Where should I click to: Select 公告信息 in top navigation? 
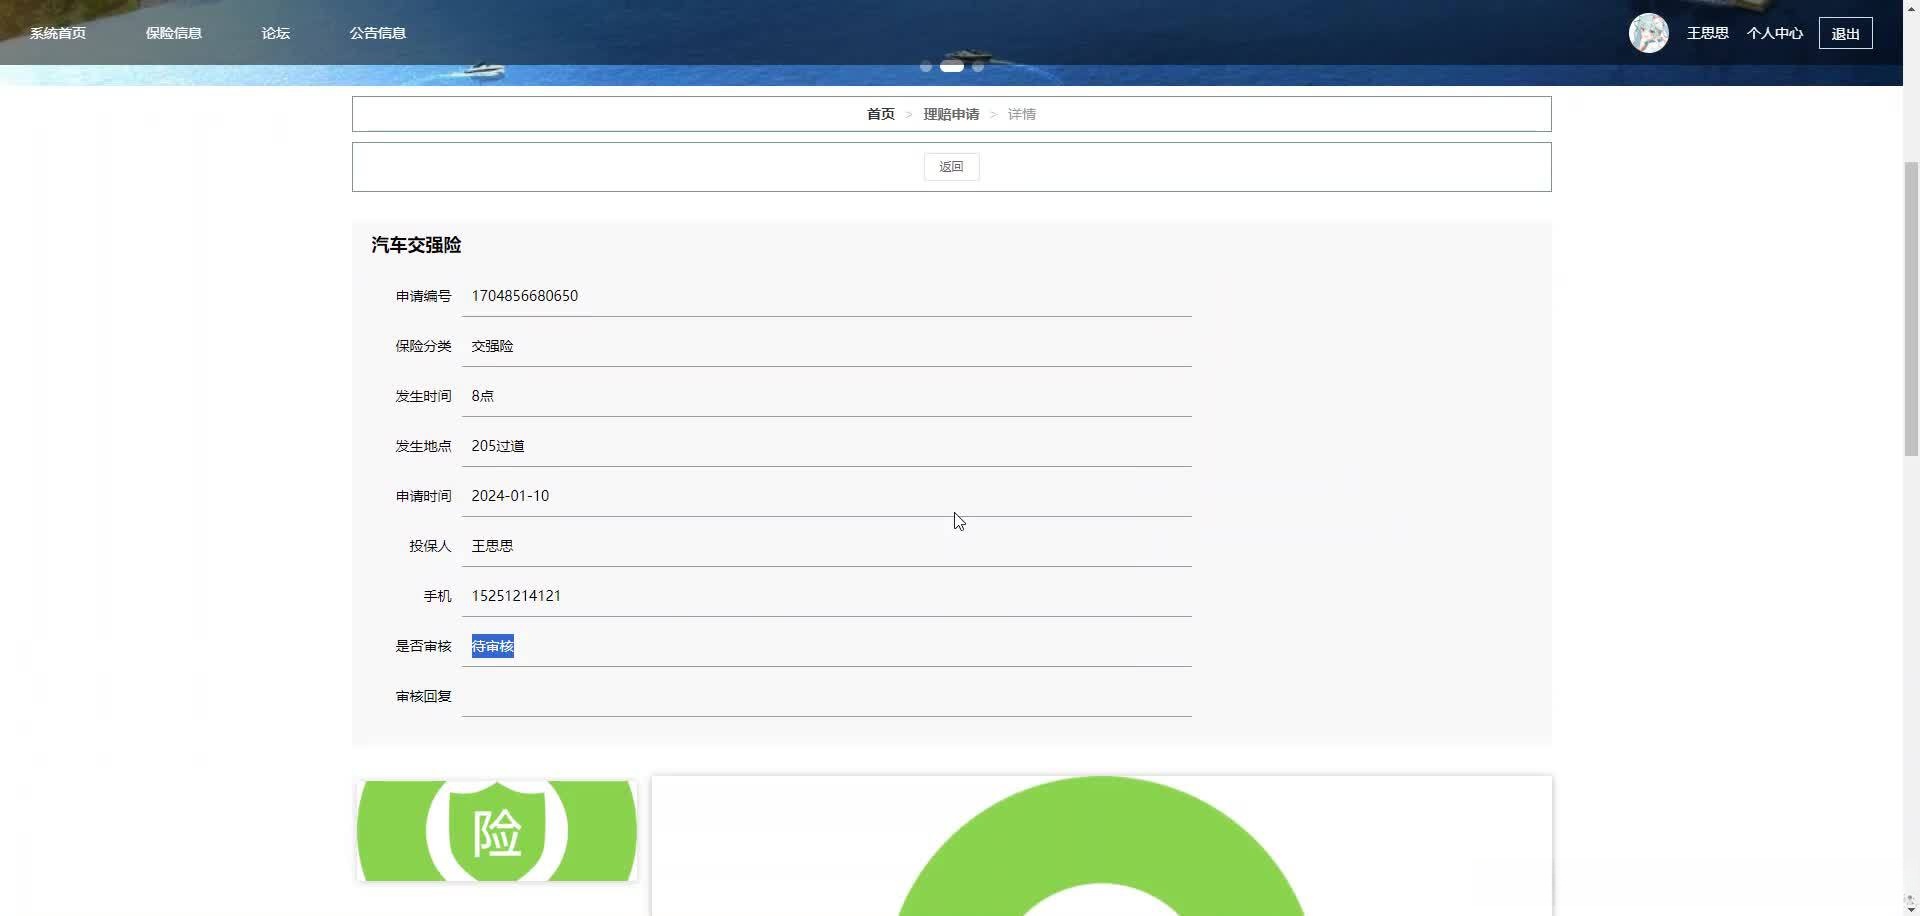[x=378, y=33]
